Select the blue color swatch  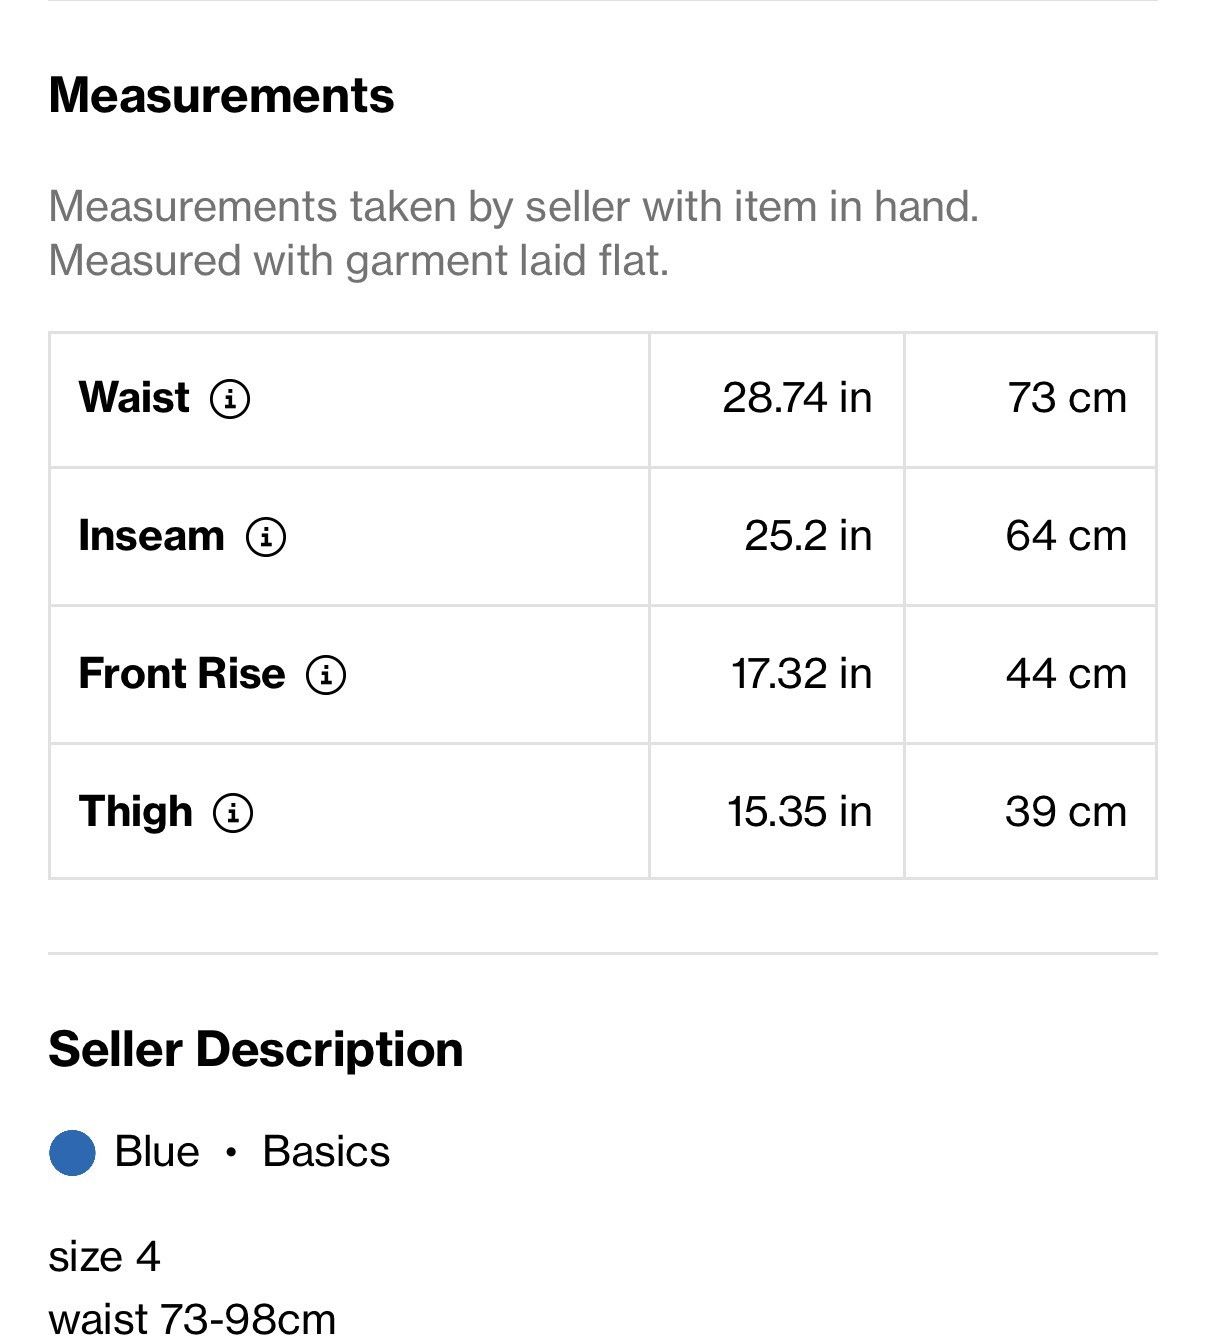[72, 1153]
